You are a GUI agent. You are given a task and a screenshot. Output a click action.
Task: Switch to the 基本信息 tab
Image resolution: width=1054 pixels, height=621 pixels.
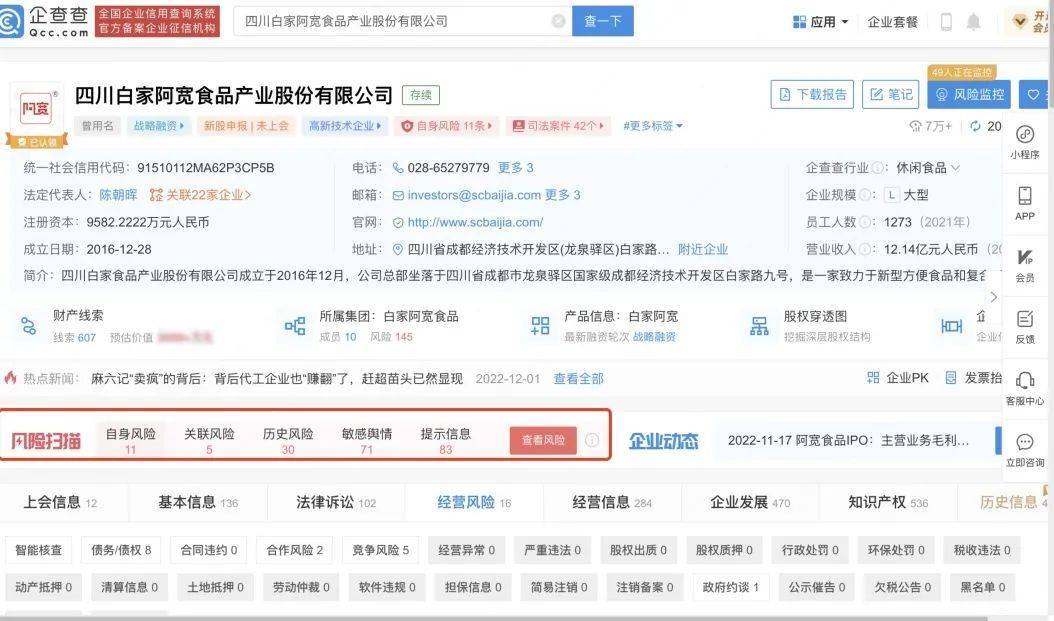click(x=198, y=502)
